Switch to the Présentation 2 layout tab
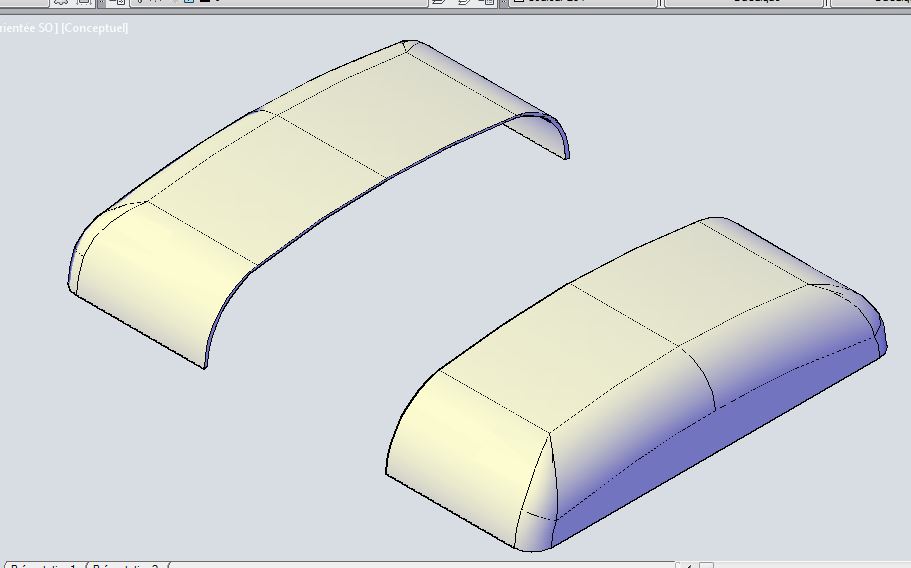The image size is (911, 568). [126, 565]
